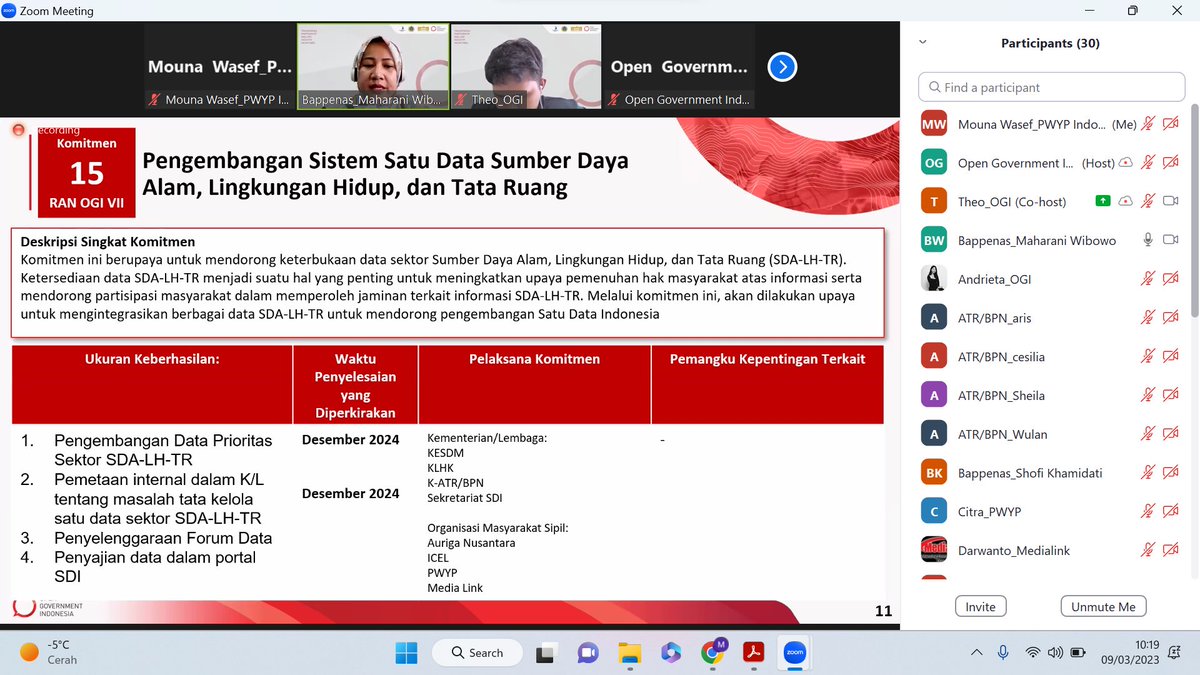Click Theo_OGI's screen sharing indicator icon
1200x675 pixels.
tap(1103, 201)
